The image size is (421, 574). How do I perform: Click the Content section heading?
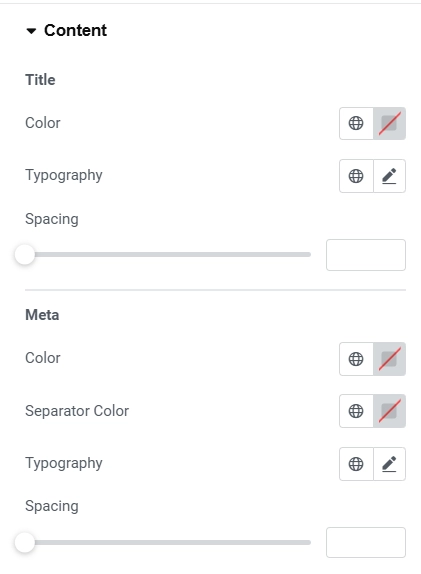(75, 30)
